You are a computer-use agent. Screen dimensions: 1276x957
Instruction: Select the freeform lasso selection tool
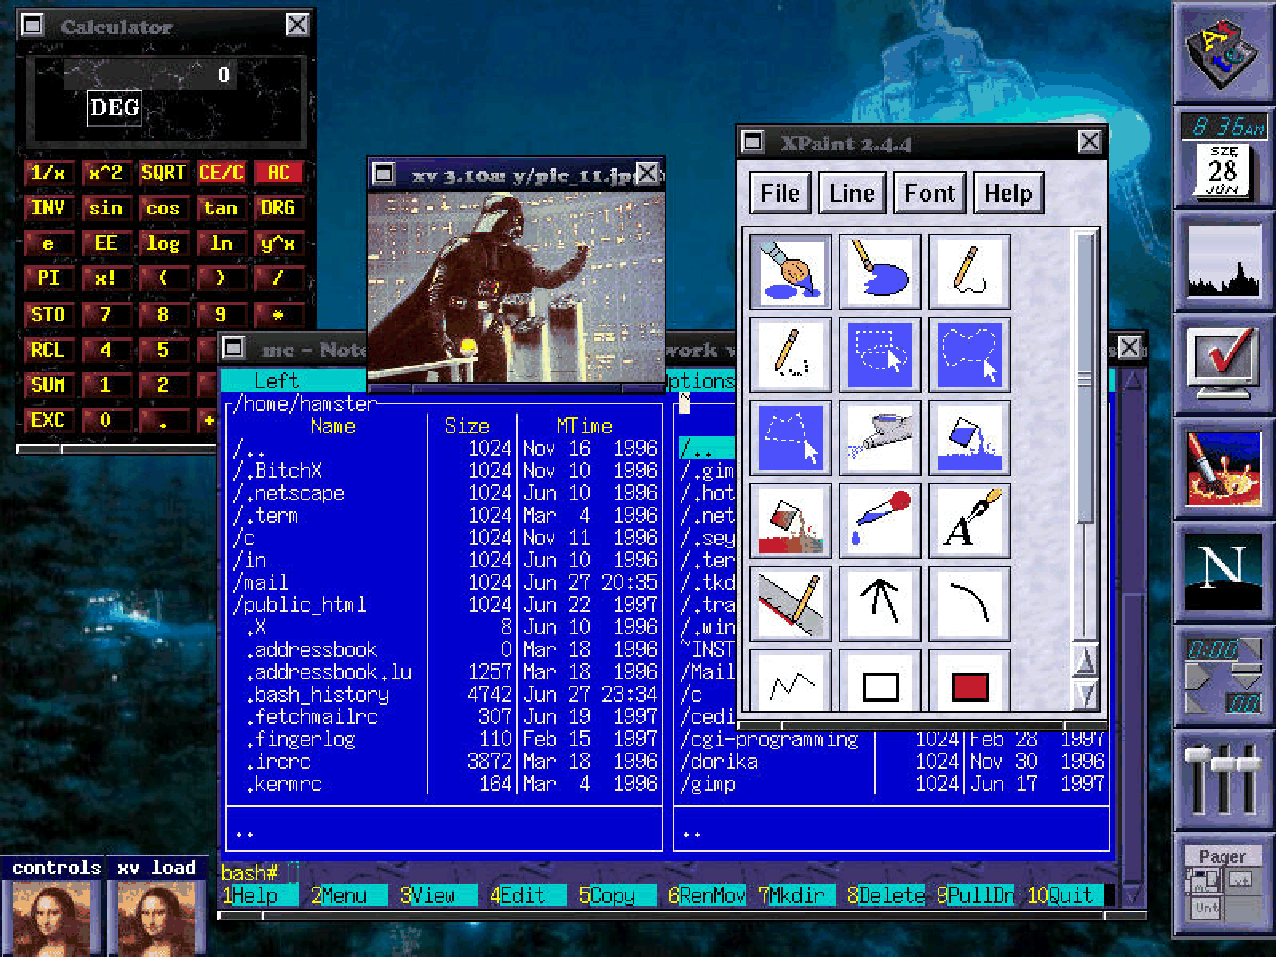969,354
